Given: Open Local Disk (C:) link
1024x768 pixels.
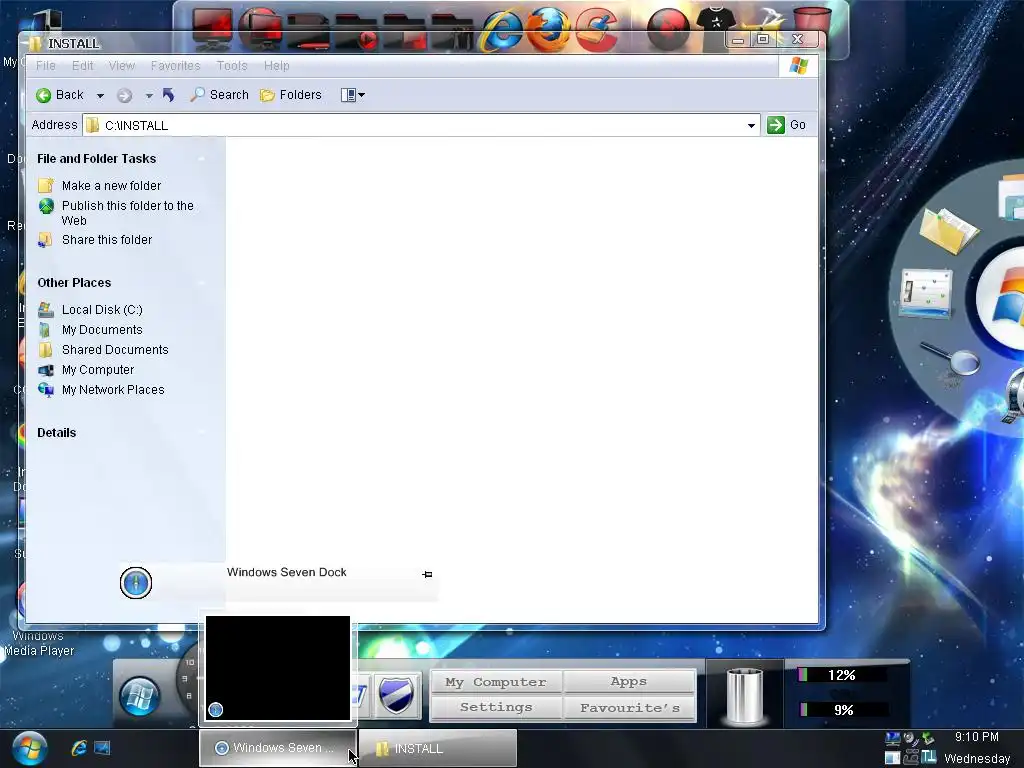Looking at the screenshot, I should click(102, 310).
